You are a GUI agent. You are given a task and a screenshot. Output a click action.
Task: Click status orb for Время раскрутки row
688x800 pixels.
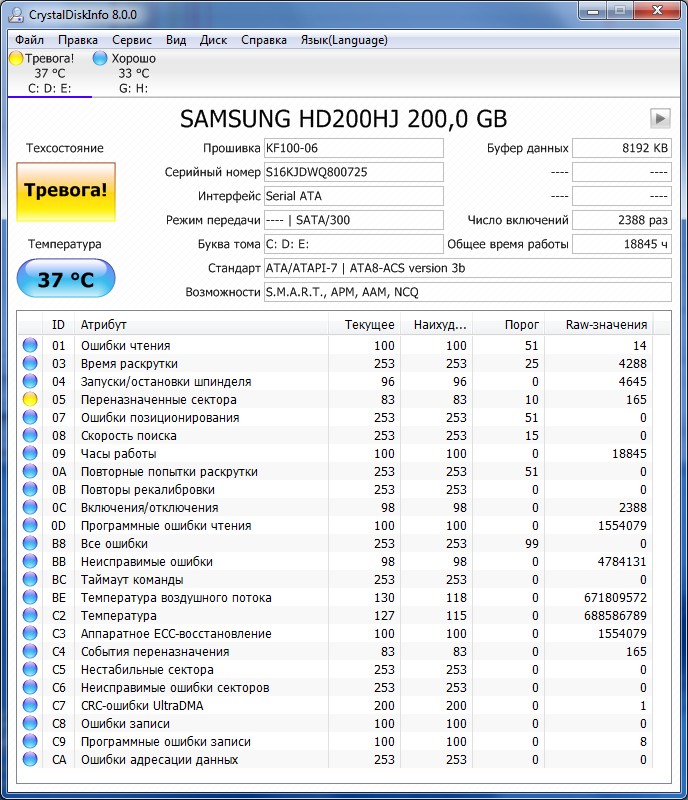point(30,363)
